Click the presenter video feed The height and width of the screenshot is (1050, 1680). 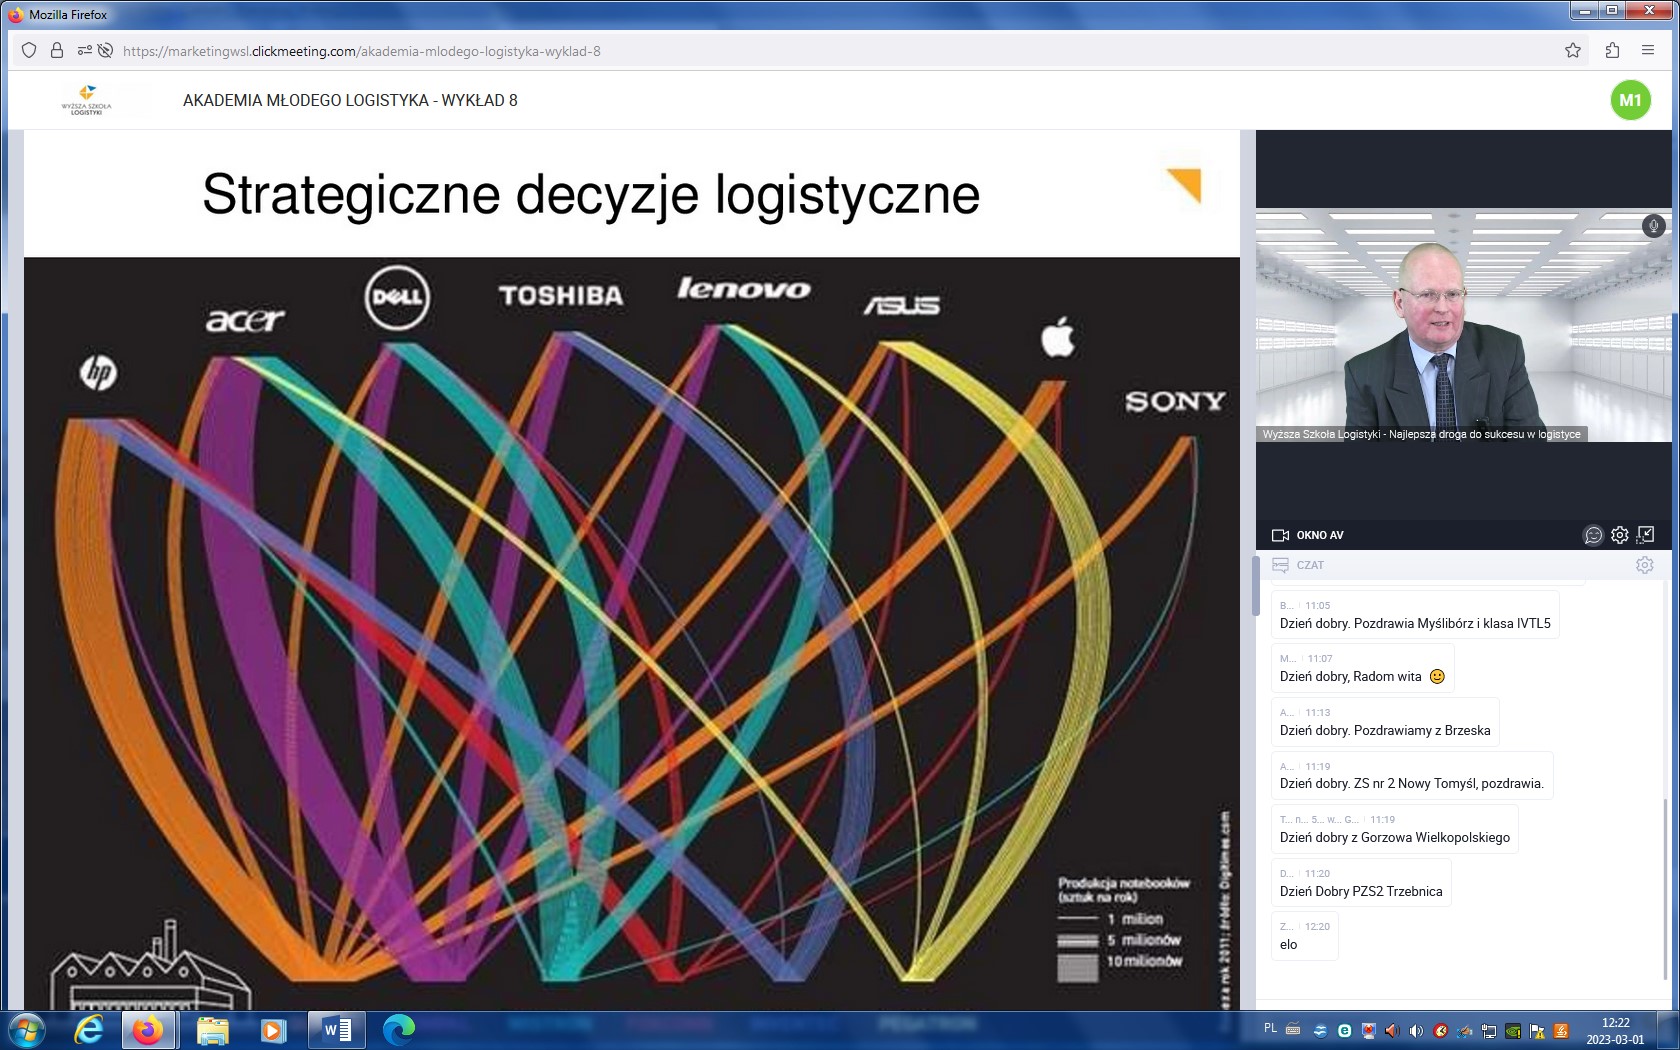(x=1463, y=325)
